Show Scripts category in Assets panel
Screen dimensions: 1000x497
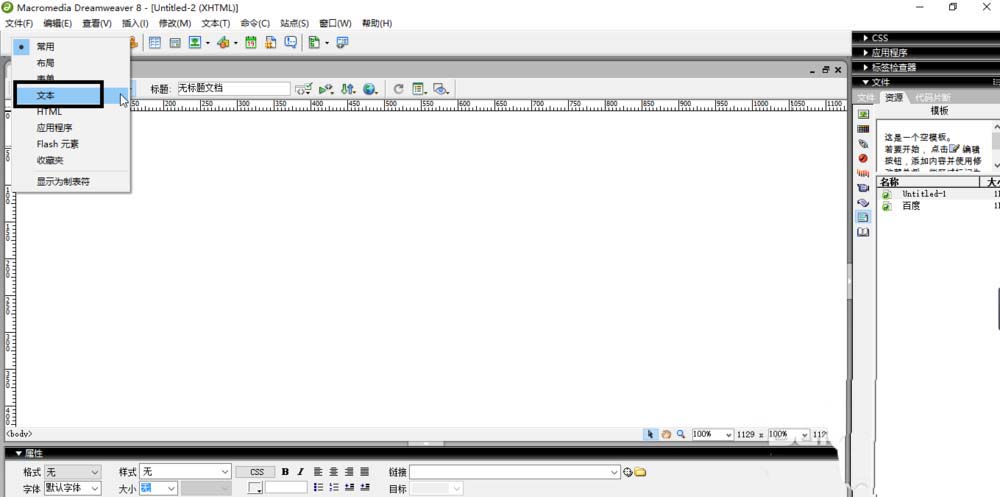pos(863,202)
